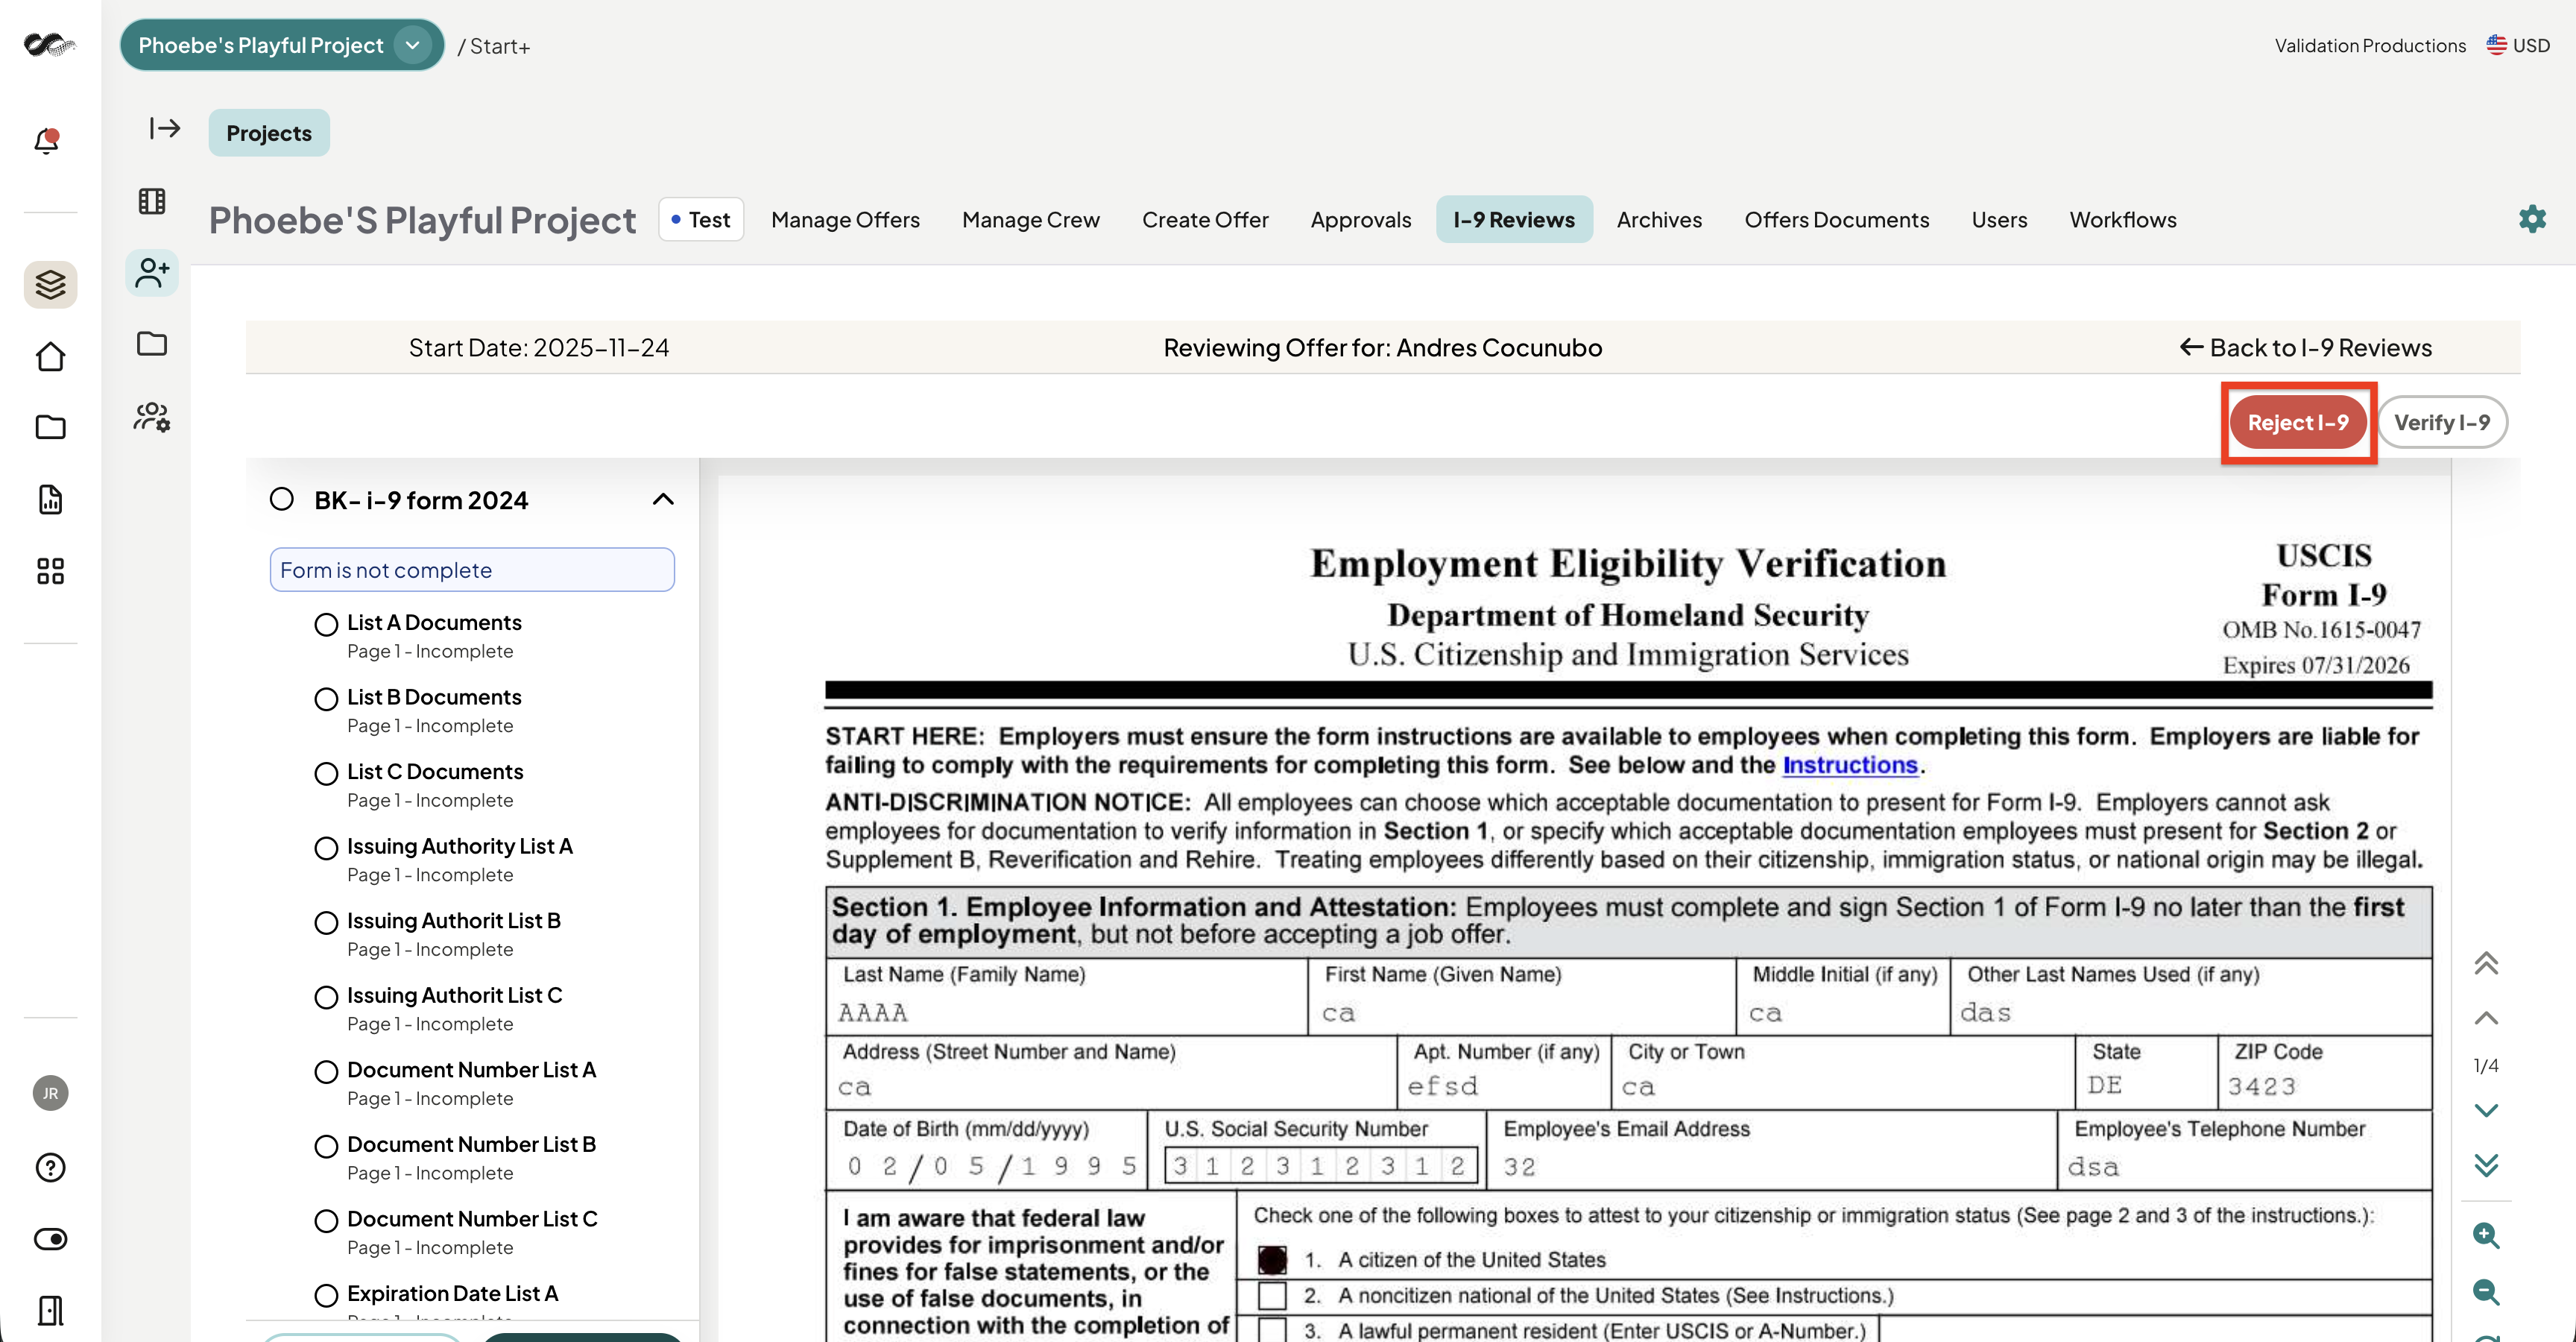Open the layers stack sidebar icon
Screen dimensions: 2576x1342
50,285
